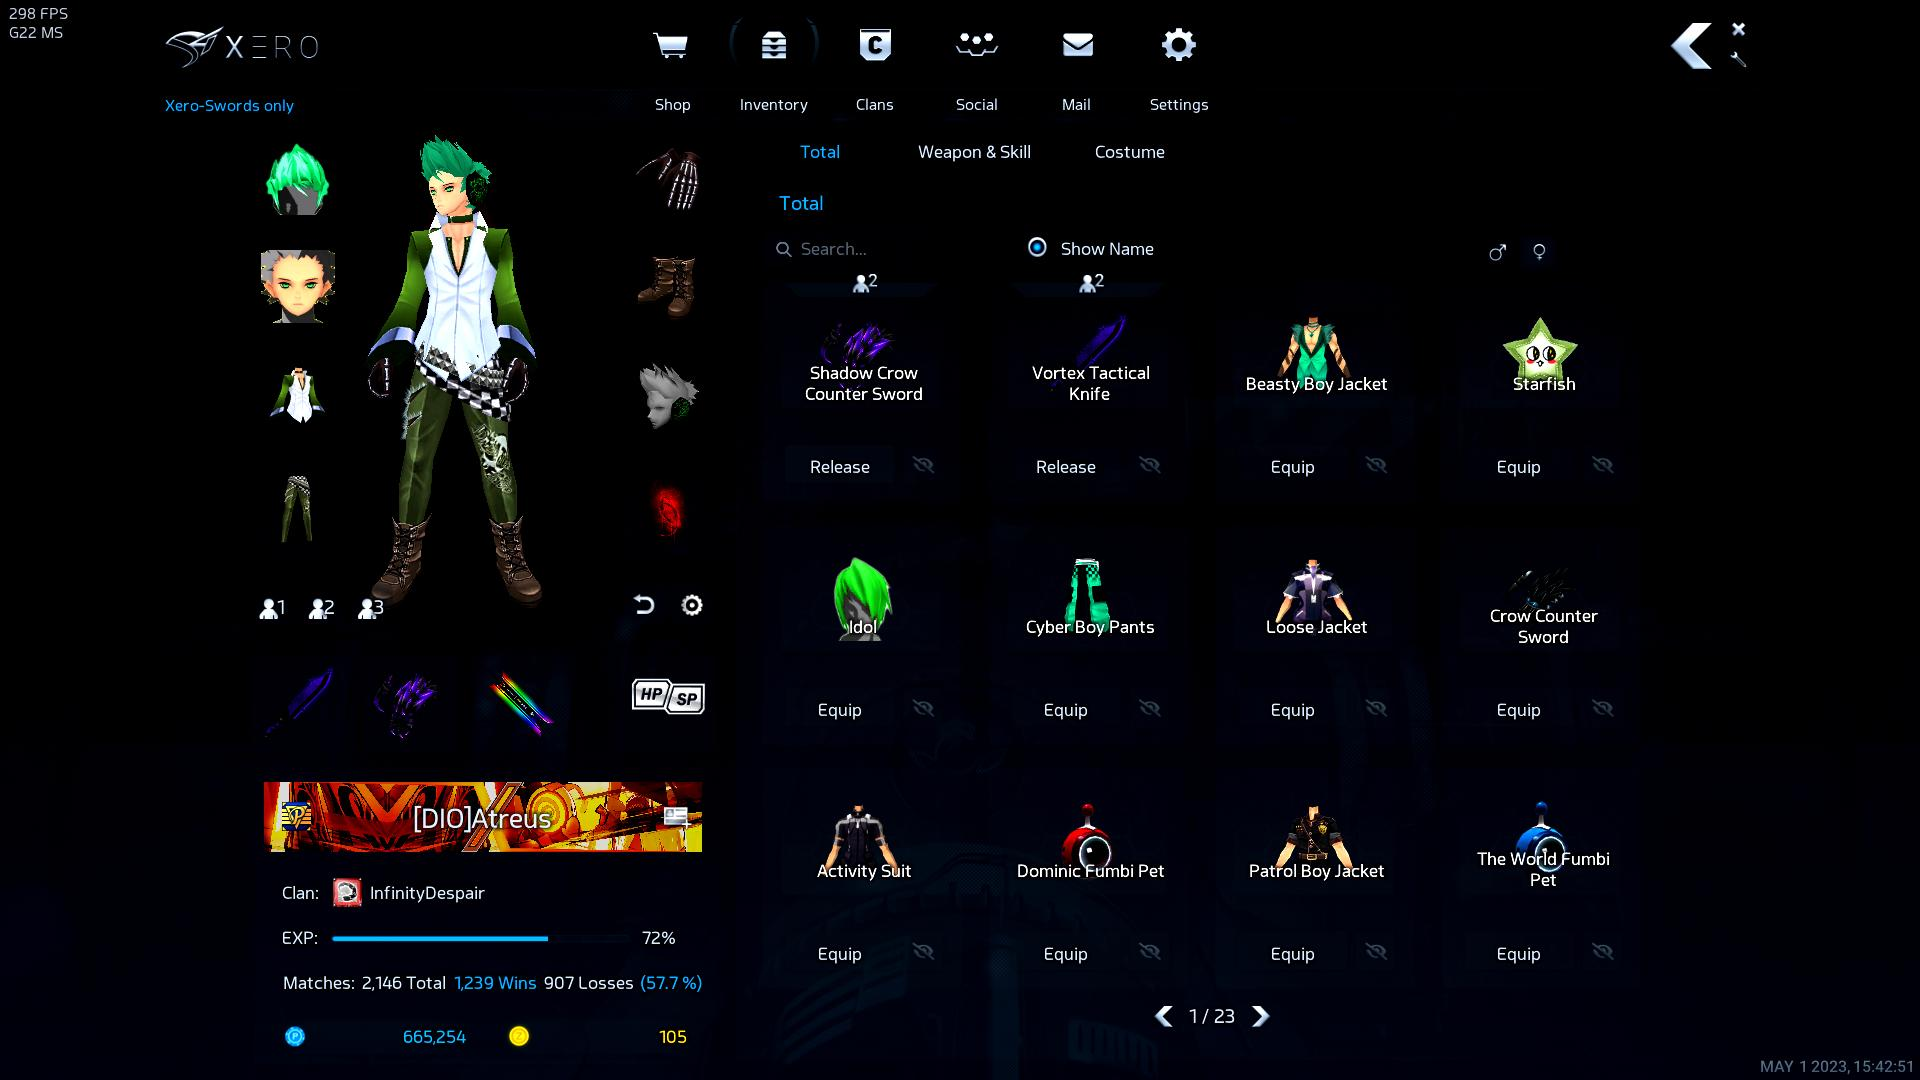Toggle the Show Name radio button

[x=1037, y=247]
